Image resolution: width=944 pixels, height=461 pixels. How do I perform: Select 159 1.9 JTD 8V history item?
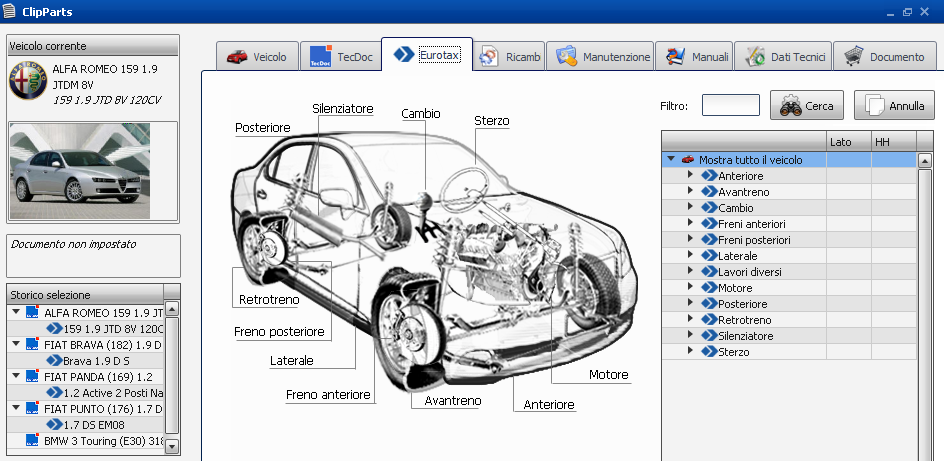tap(113, 329)
